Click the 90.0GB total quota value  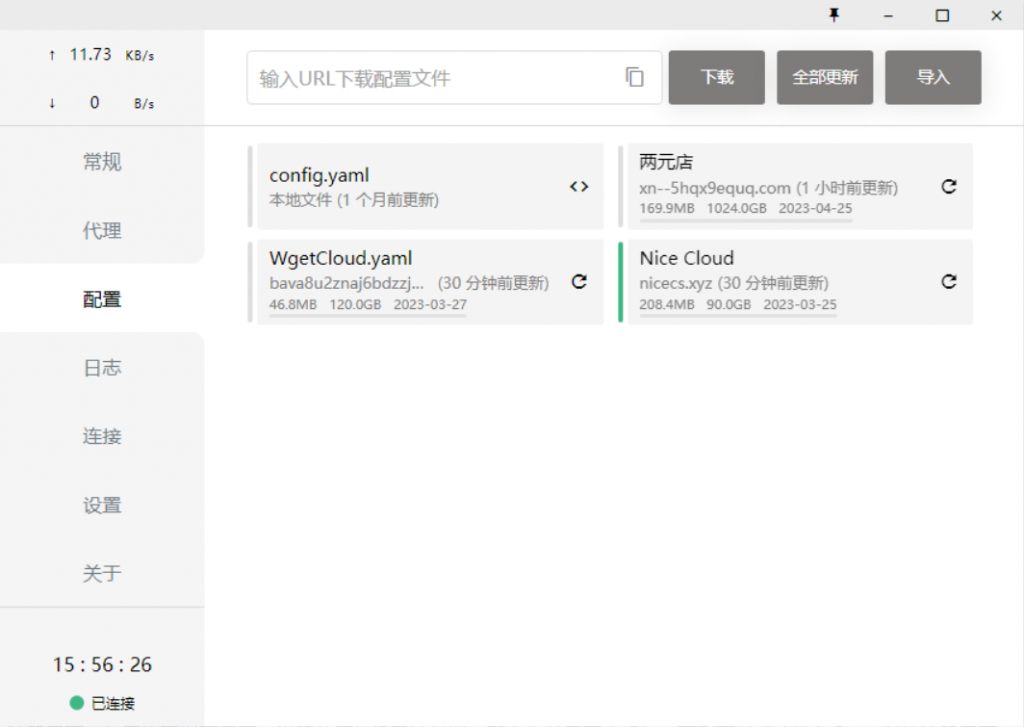coord(728,304)
